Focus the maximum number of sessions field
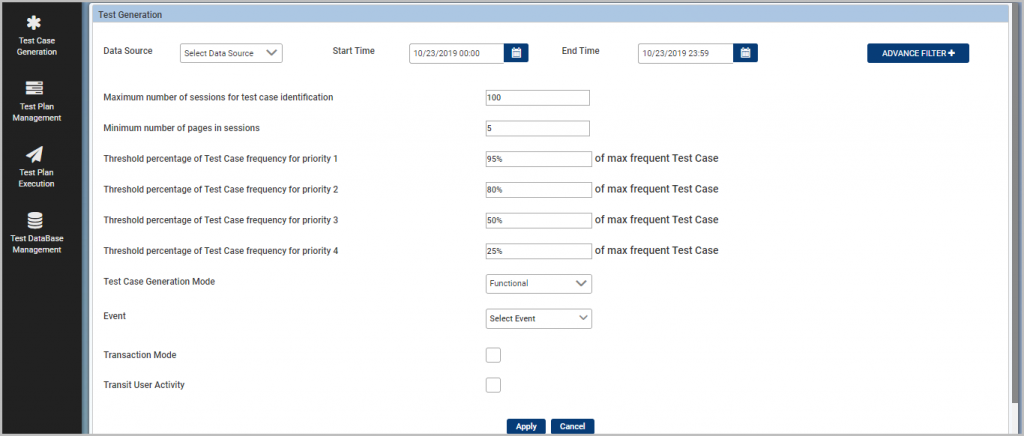The height and width of the screenshot is (436, 1024). pyautogui.click(x=537, y=98)
